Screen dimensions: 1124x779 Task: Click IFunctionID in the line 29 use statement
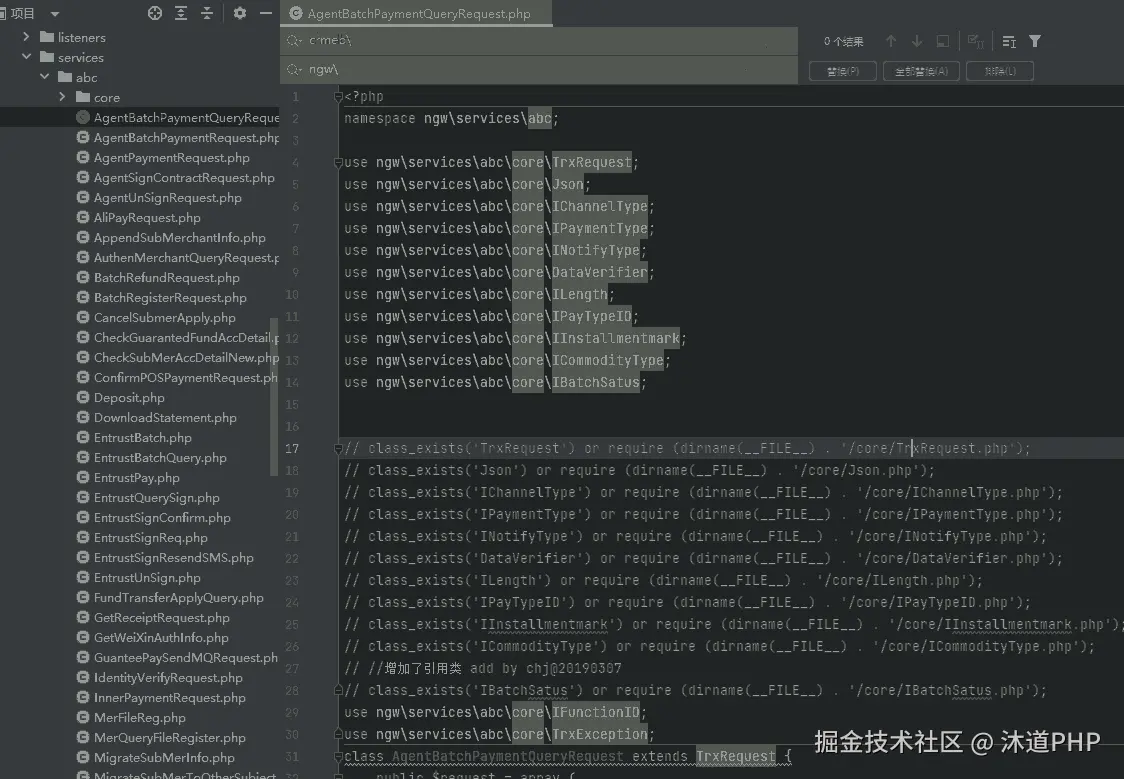click(596, 713)
